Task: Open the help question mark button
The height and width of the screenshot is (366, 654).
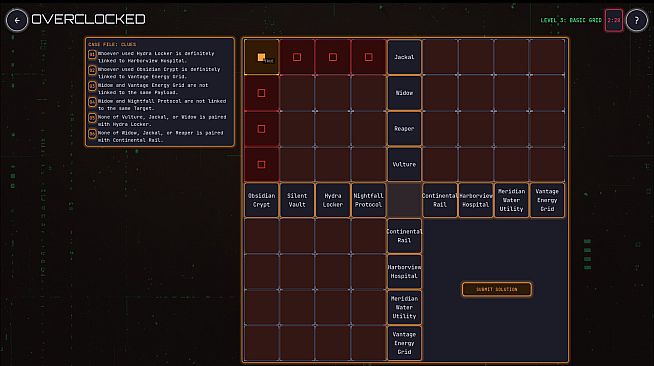Action: (x=636, y=20)
